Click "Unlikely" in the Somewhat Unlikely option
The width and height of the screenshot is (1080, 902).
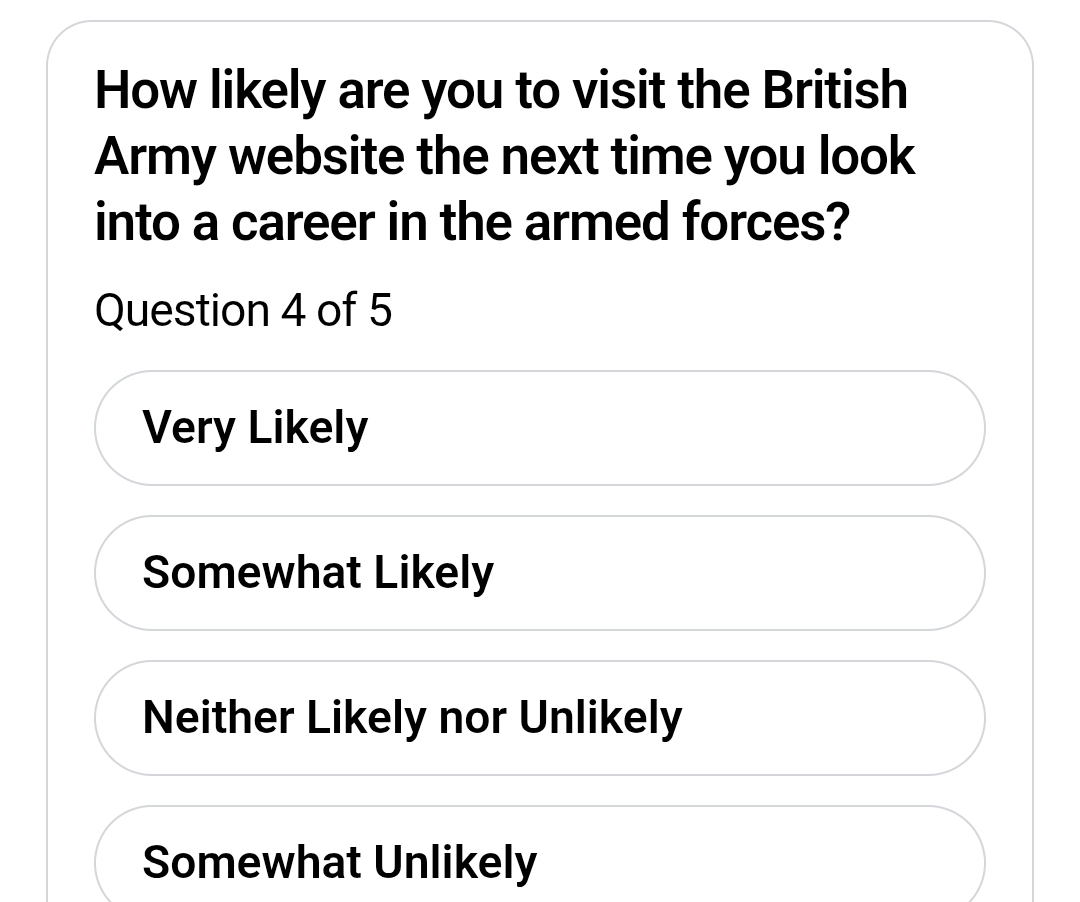point(455,862)
